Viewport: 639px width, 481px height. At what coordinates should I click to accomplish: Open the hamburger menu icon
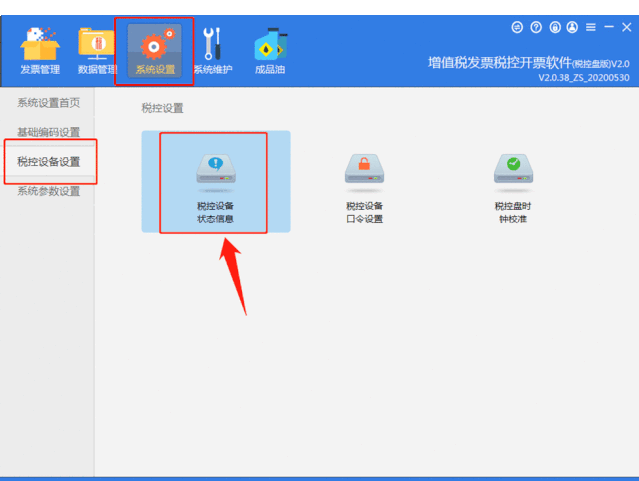pyautogui.click(x=591, y=27)
